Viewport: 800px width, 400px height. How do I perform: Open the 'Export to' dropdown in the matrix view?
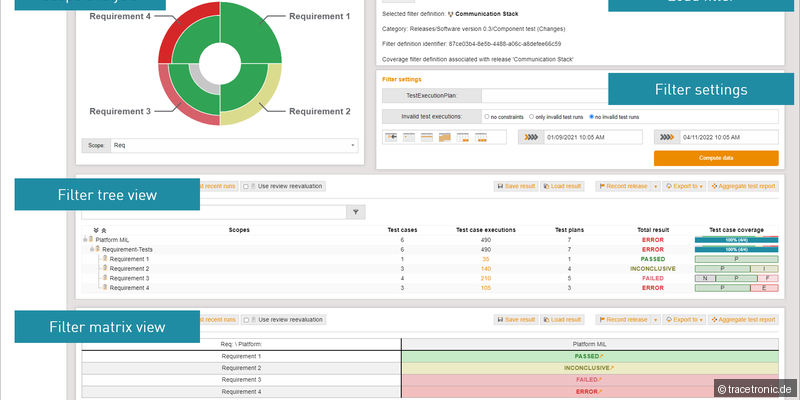point(686,320)
